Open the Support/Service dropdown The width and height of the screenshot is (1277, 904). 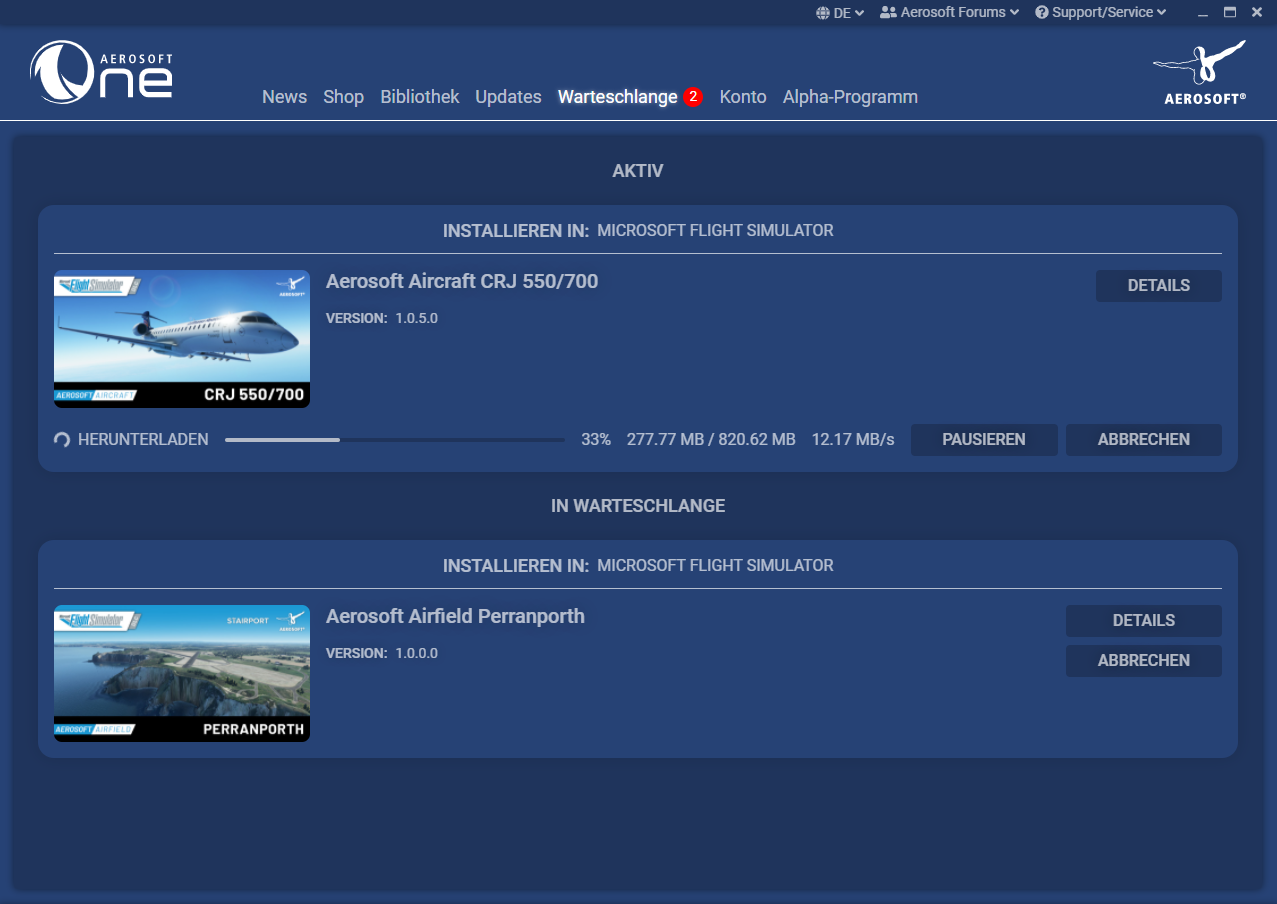click(1100, 12)
